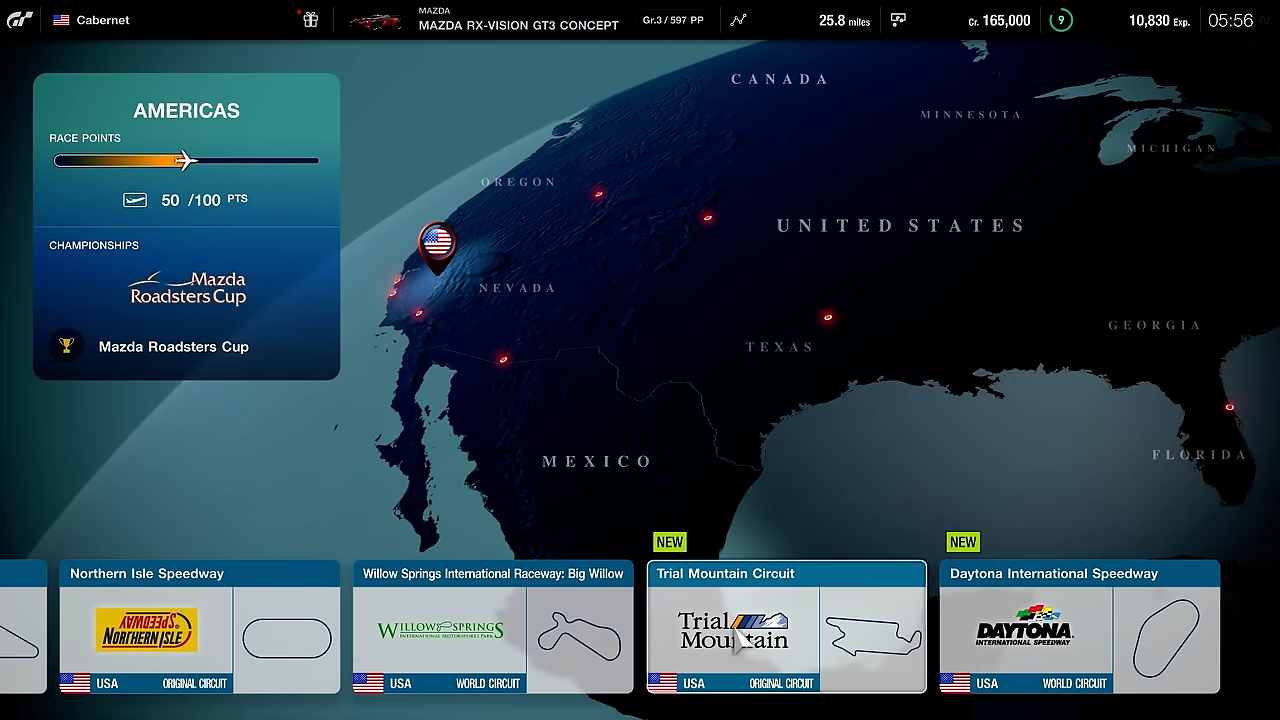Select the USA flag map pin
This screenshot has width=1280, height=720.
(437, 247)
